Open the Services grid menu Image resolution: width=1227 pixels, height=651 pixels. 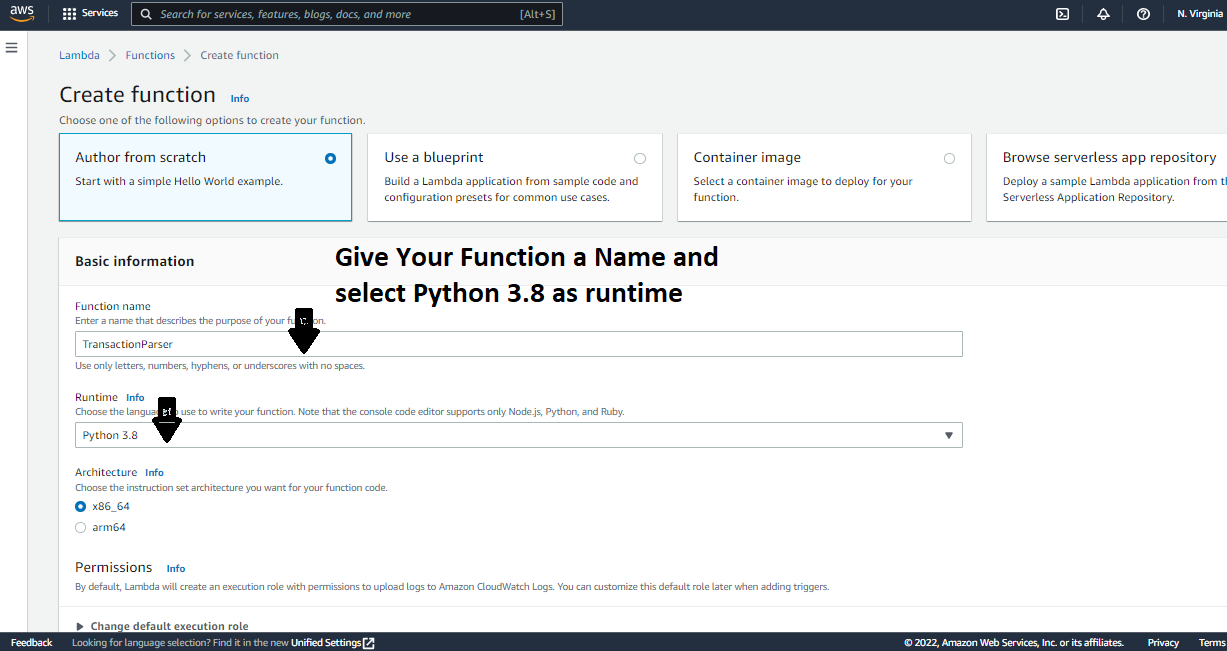point(69,14)
